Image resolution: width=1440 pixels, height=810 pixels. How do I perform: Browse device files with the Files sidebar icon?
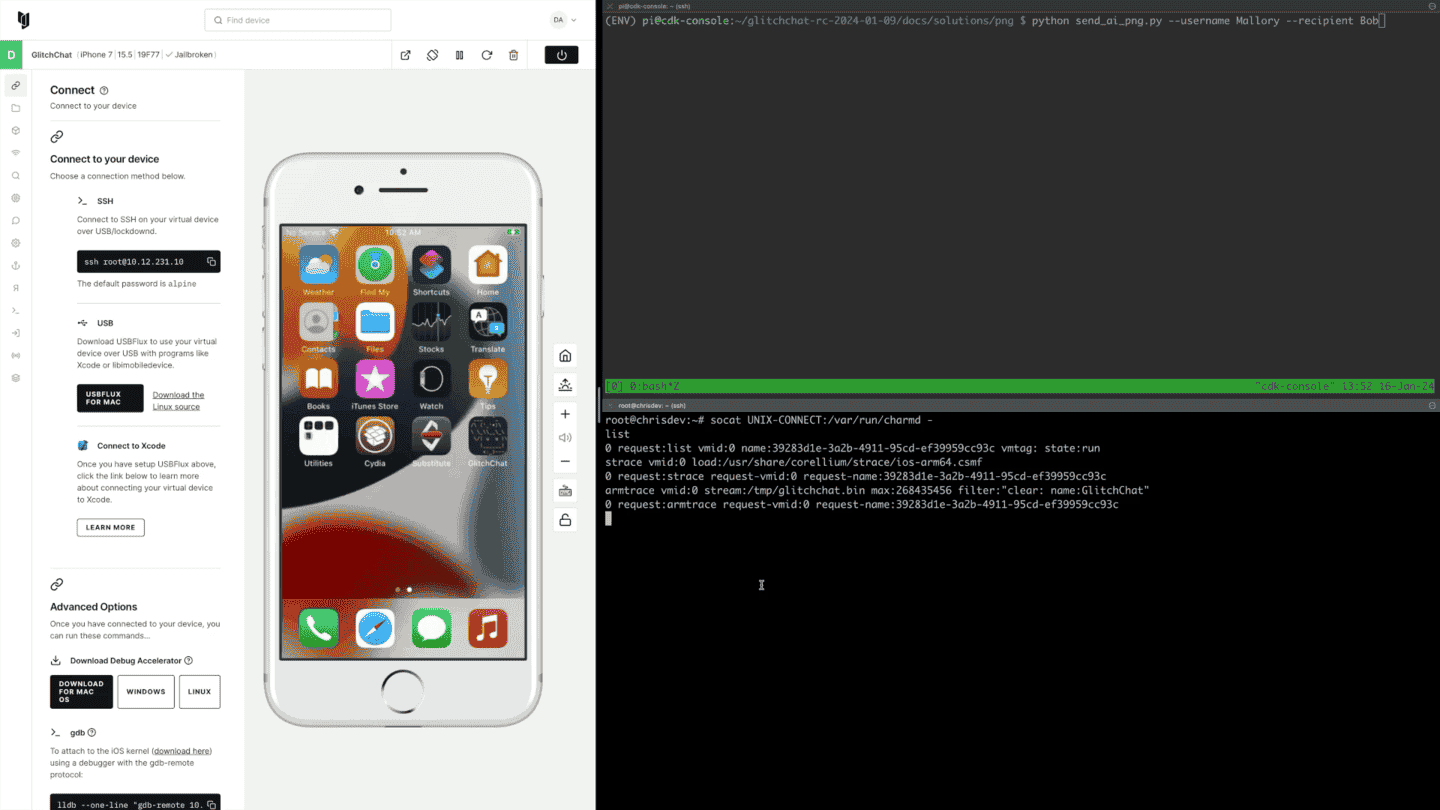pos(14,108)
